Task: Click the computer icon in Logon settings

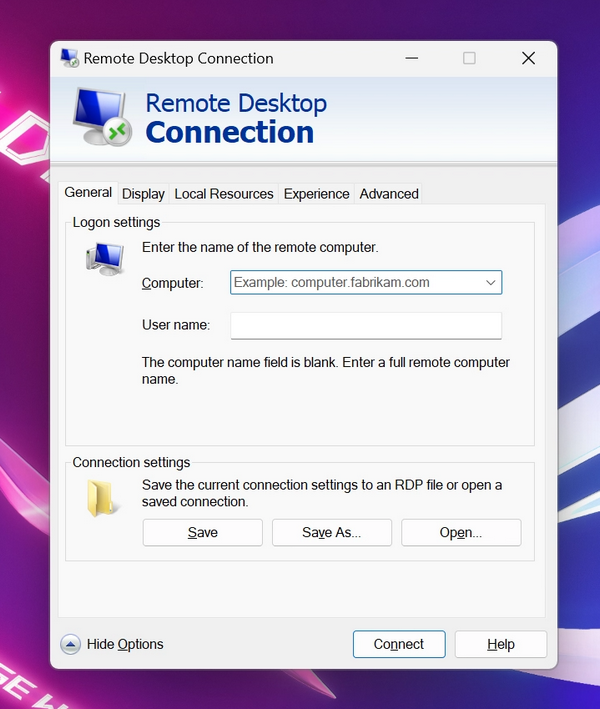Action: coord(105,259)
